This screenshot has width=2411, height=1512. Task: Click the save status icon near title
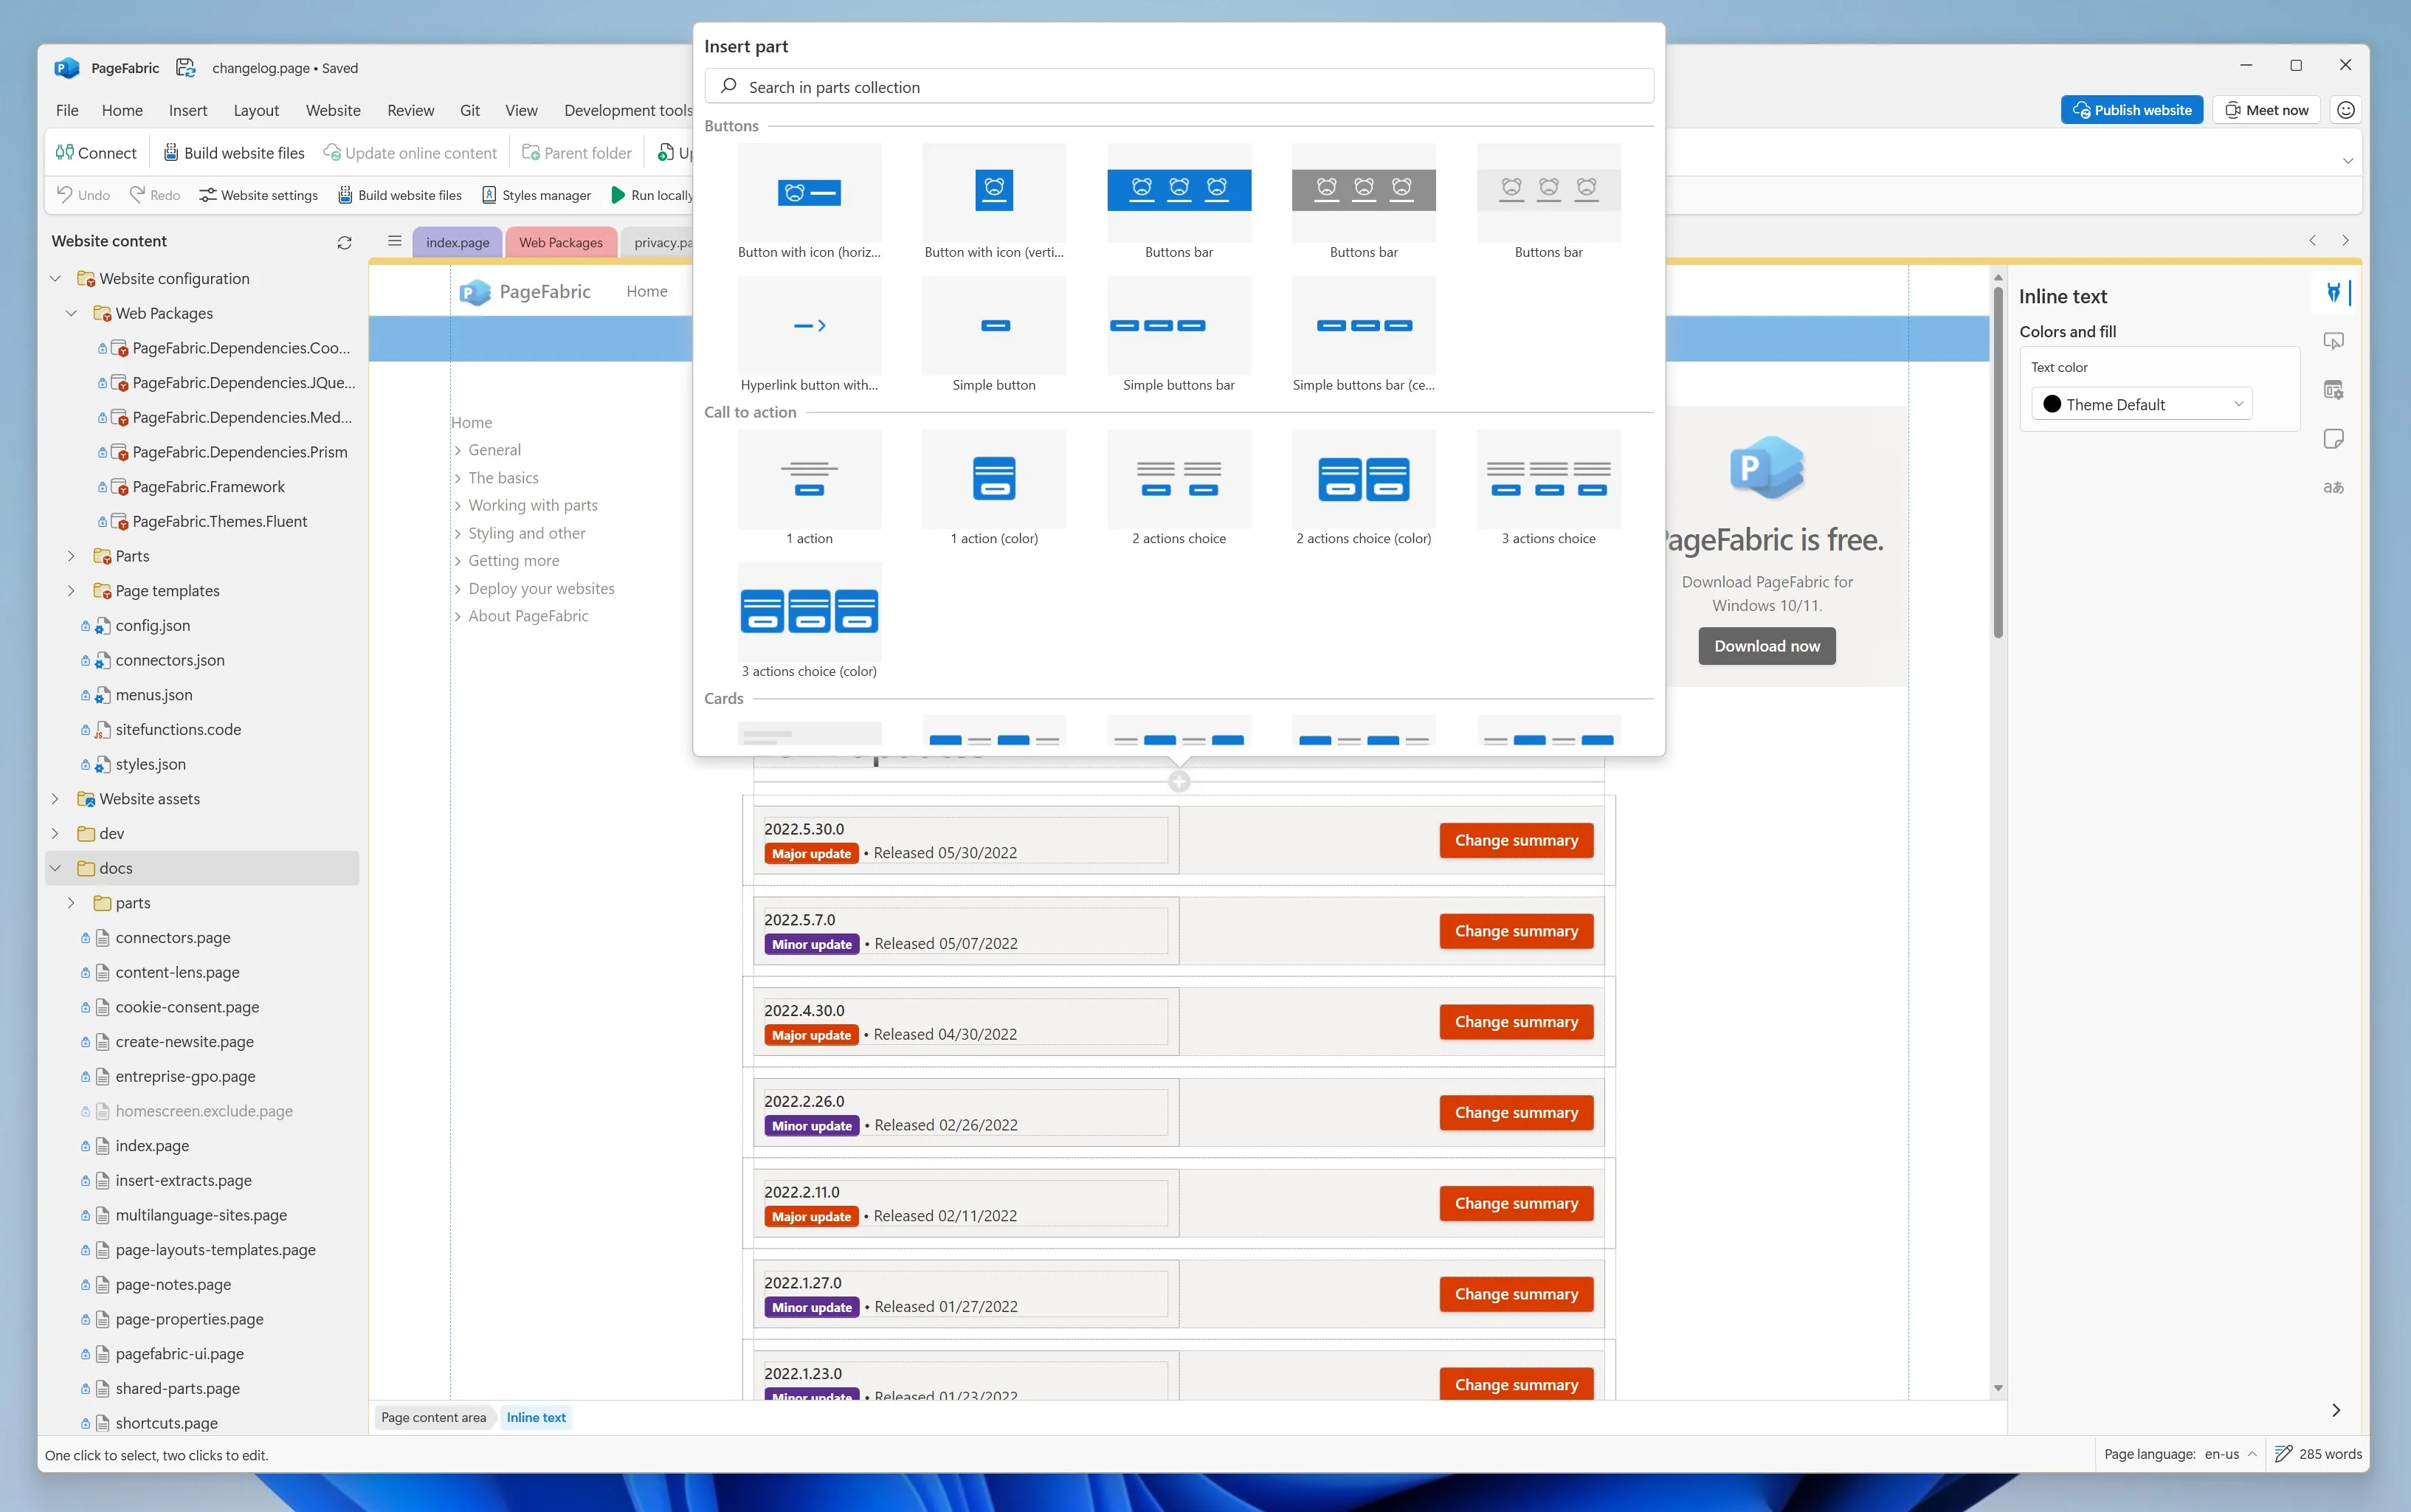tap(186, 67)
